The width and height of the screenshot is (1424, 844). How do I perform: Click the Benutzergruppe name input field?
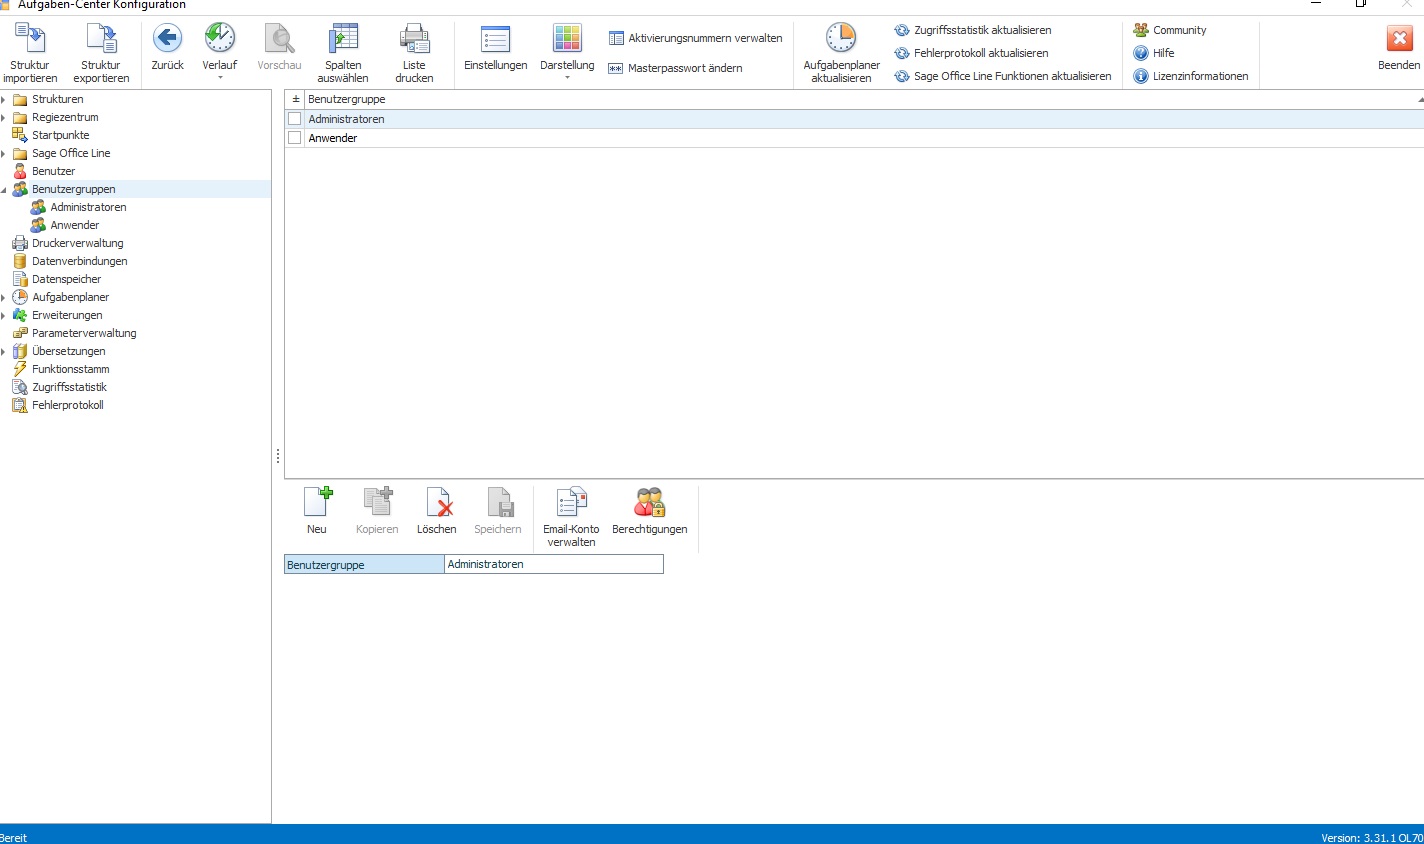tap(554, 564)
